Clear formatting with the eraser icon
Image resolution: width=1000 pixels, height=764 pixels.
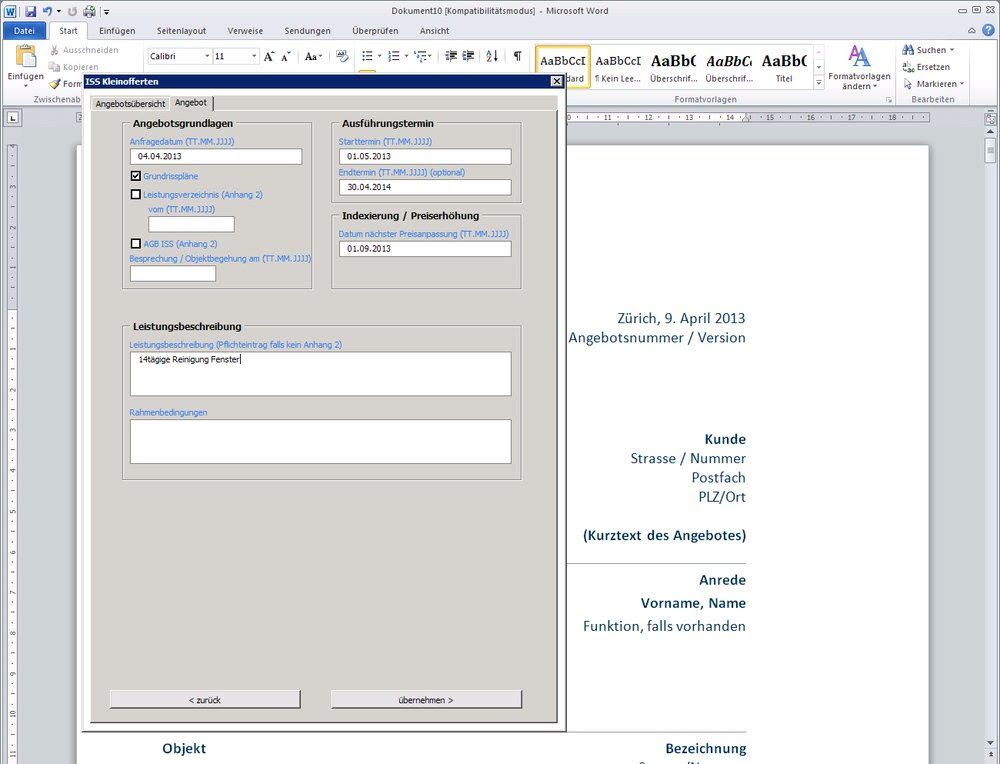point(342,56)
